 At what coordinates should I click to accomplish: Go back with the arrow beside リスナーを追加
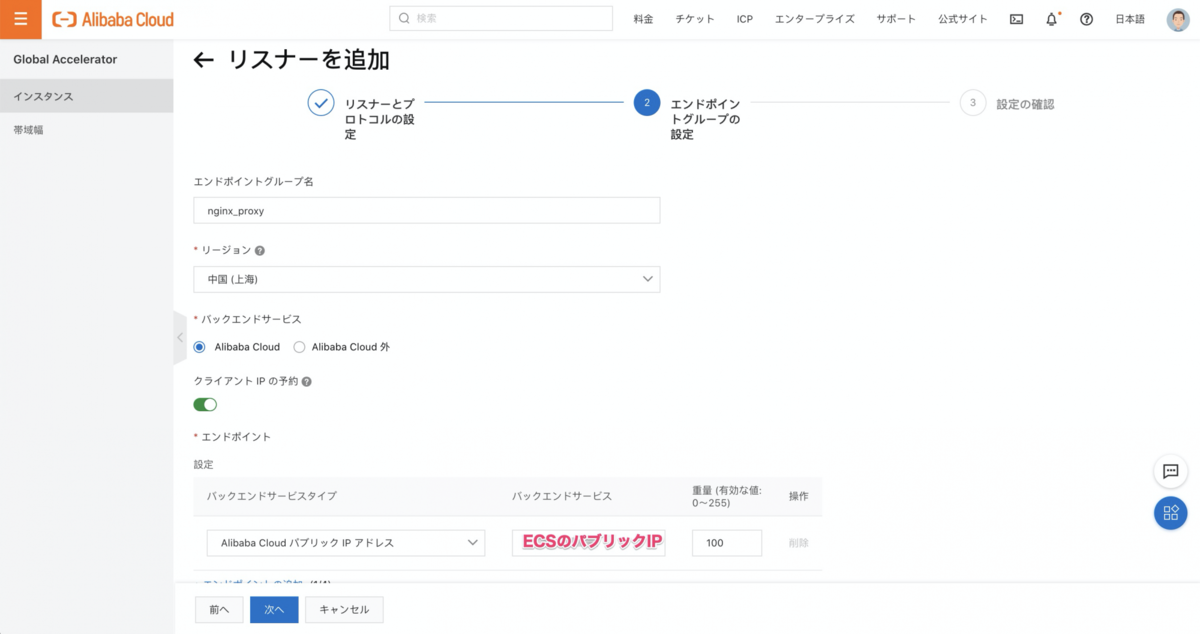pyautogui.click(x=204, y=60)
